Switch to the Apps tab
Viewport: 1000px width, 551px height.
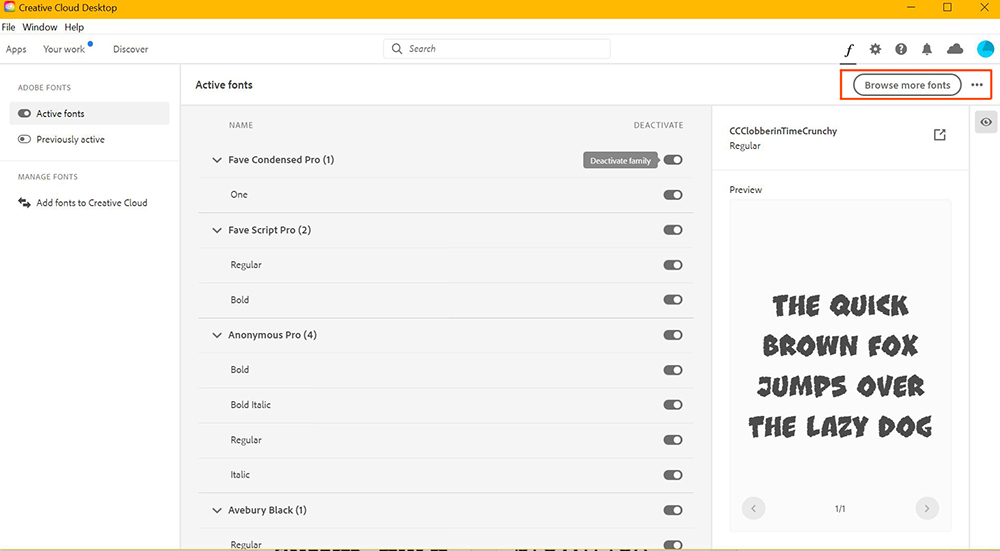tap(16, 49)
